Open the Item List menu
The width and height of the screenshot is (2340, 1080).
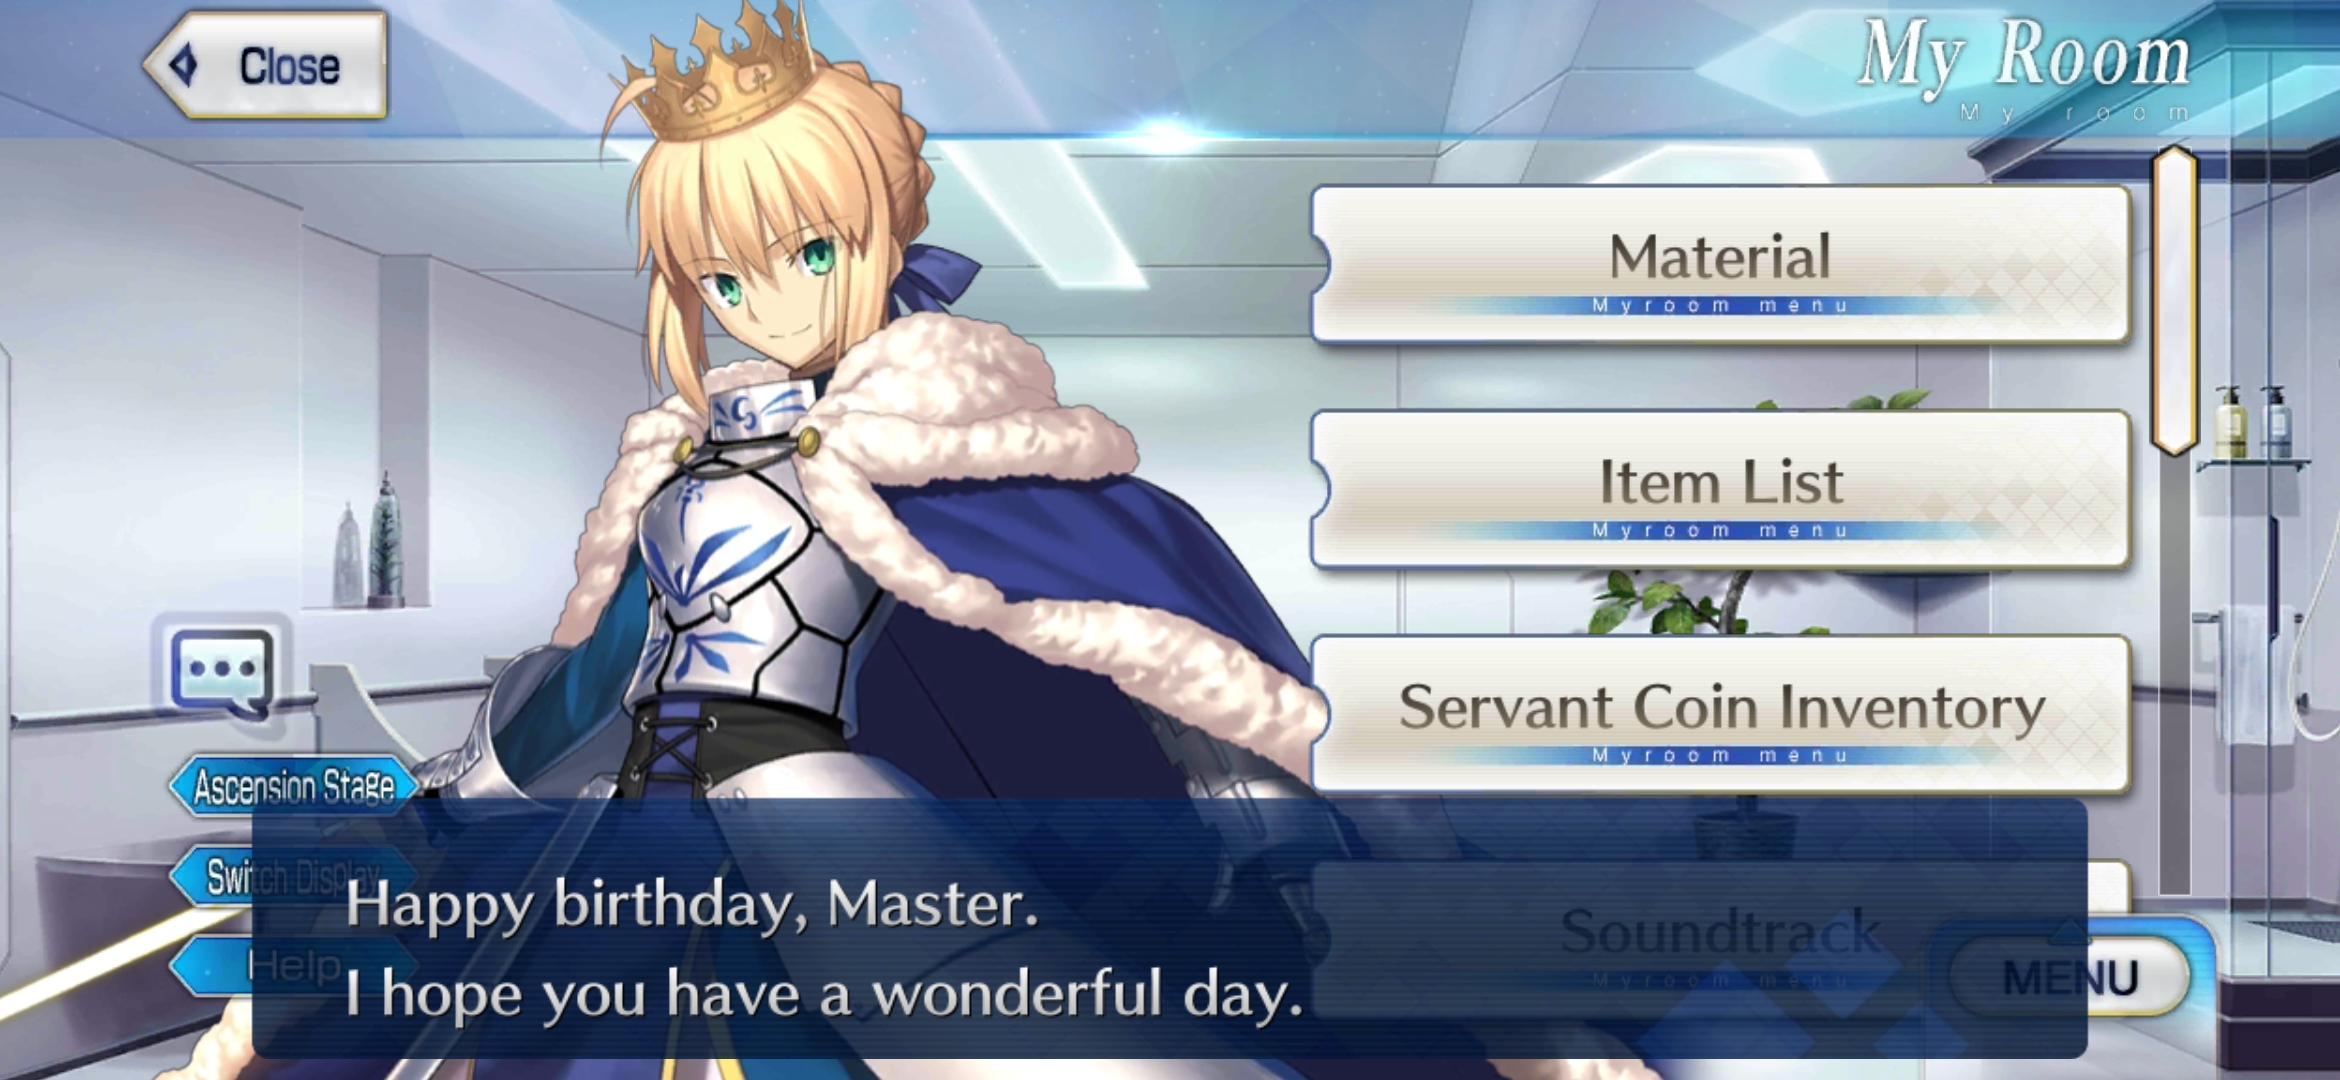tap(1720, 490)
